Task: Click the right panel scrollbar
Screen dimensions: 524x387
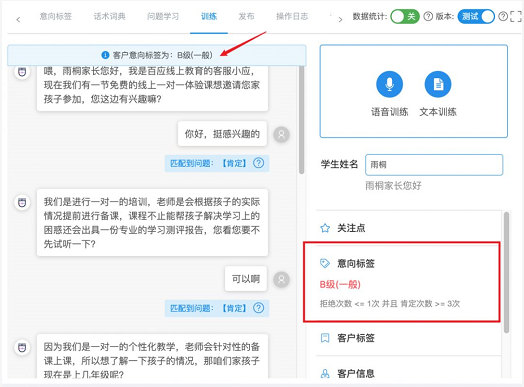Action: click(x=506, y=272)
